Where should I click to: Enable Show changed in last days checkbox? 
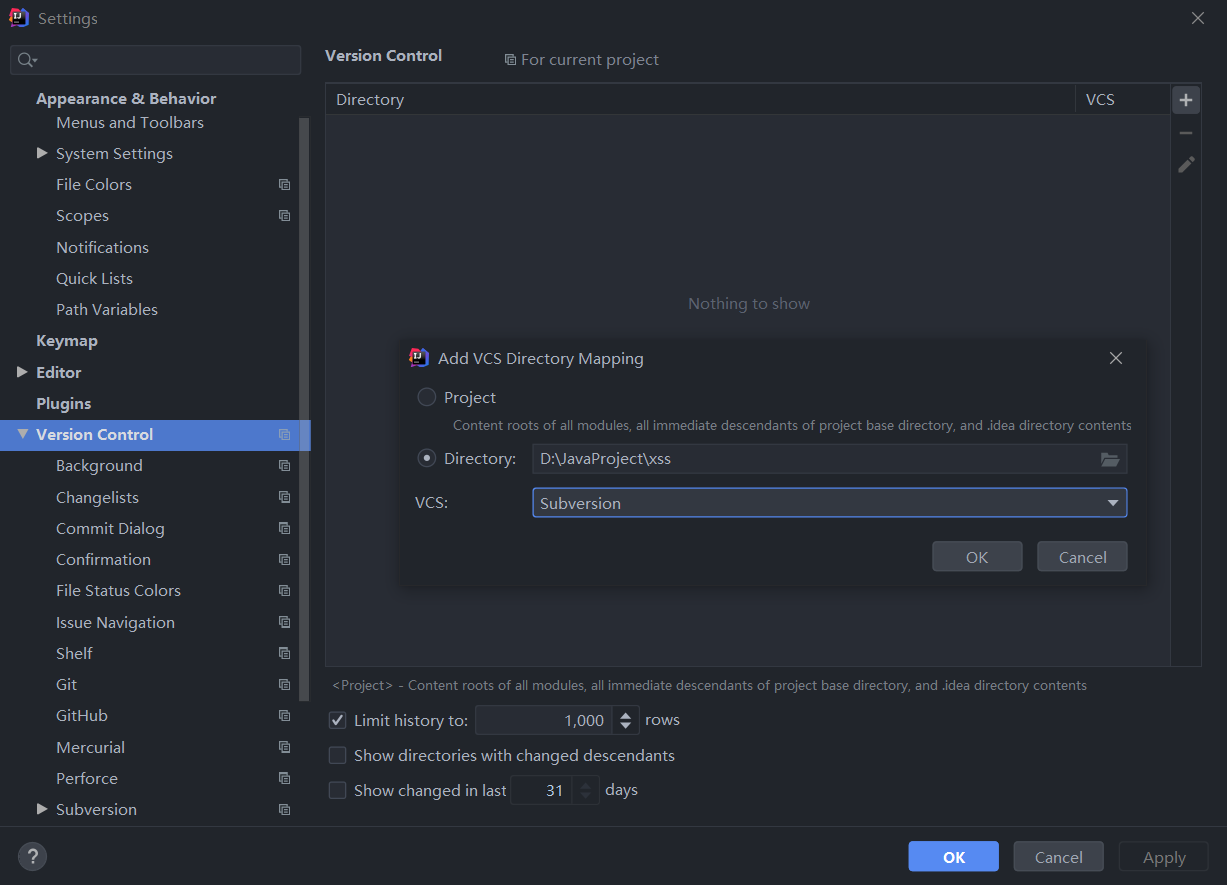tap(338, 790)
